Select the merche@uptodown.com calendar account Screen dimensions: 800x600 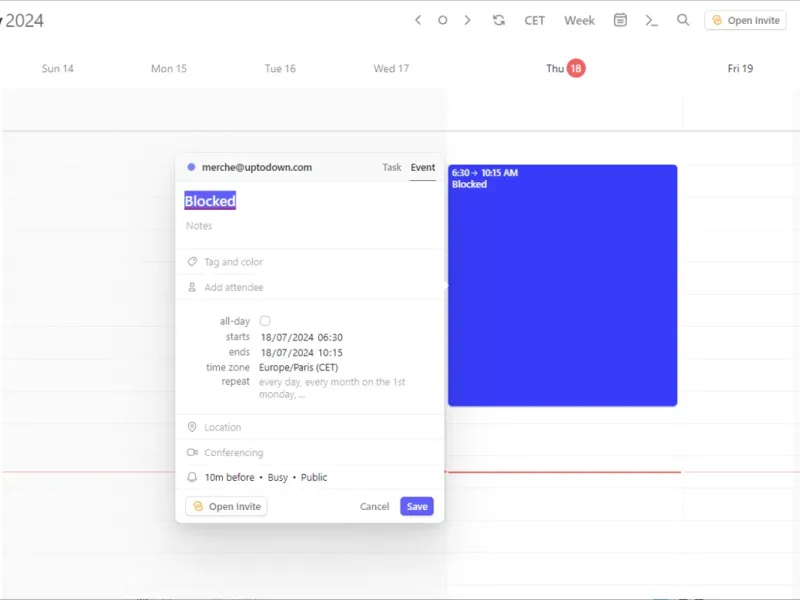coord(257,167)
